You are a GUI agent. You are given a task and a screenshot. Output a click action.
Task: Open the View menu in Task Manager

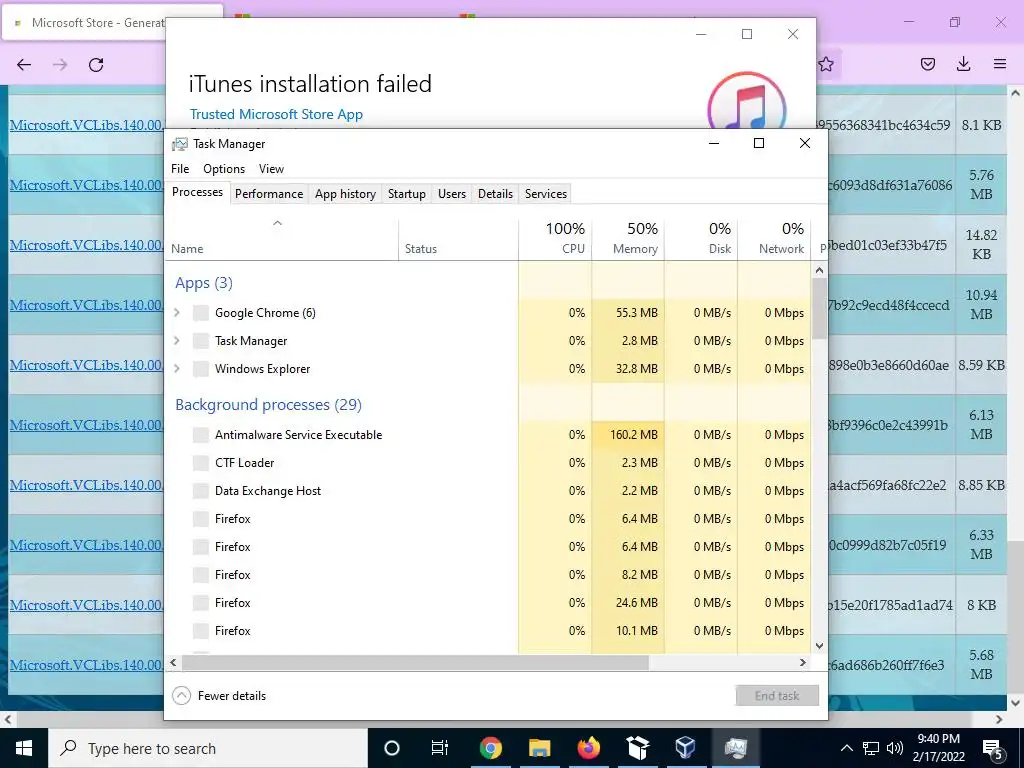271,168
